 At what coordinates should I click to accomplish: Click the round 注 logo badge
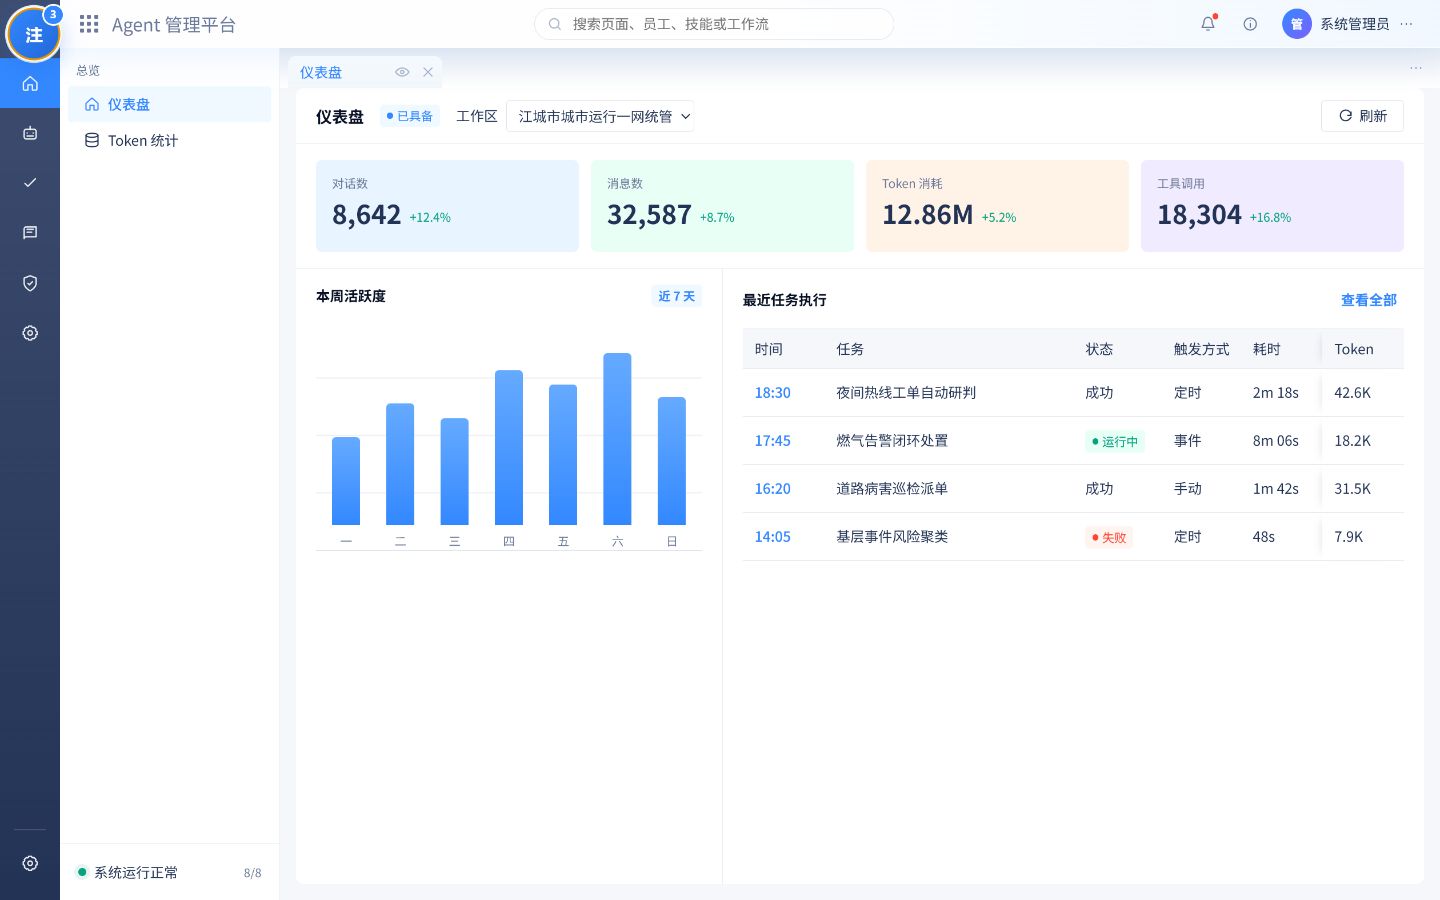(33, 34)
